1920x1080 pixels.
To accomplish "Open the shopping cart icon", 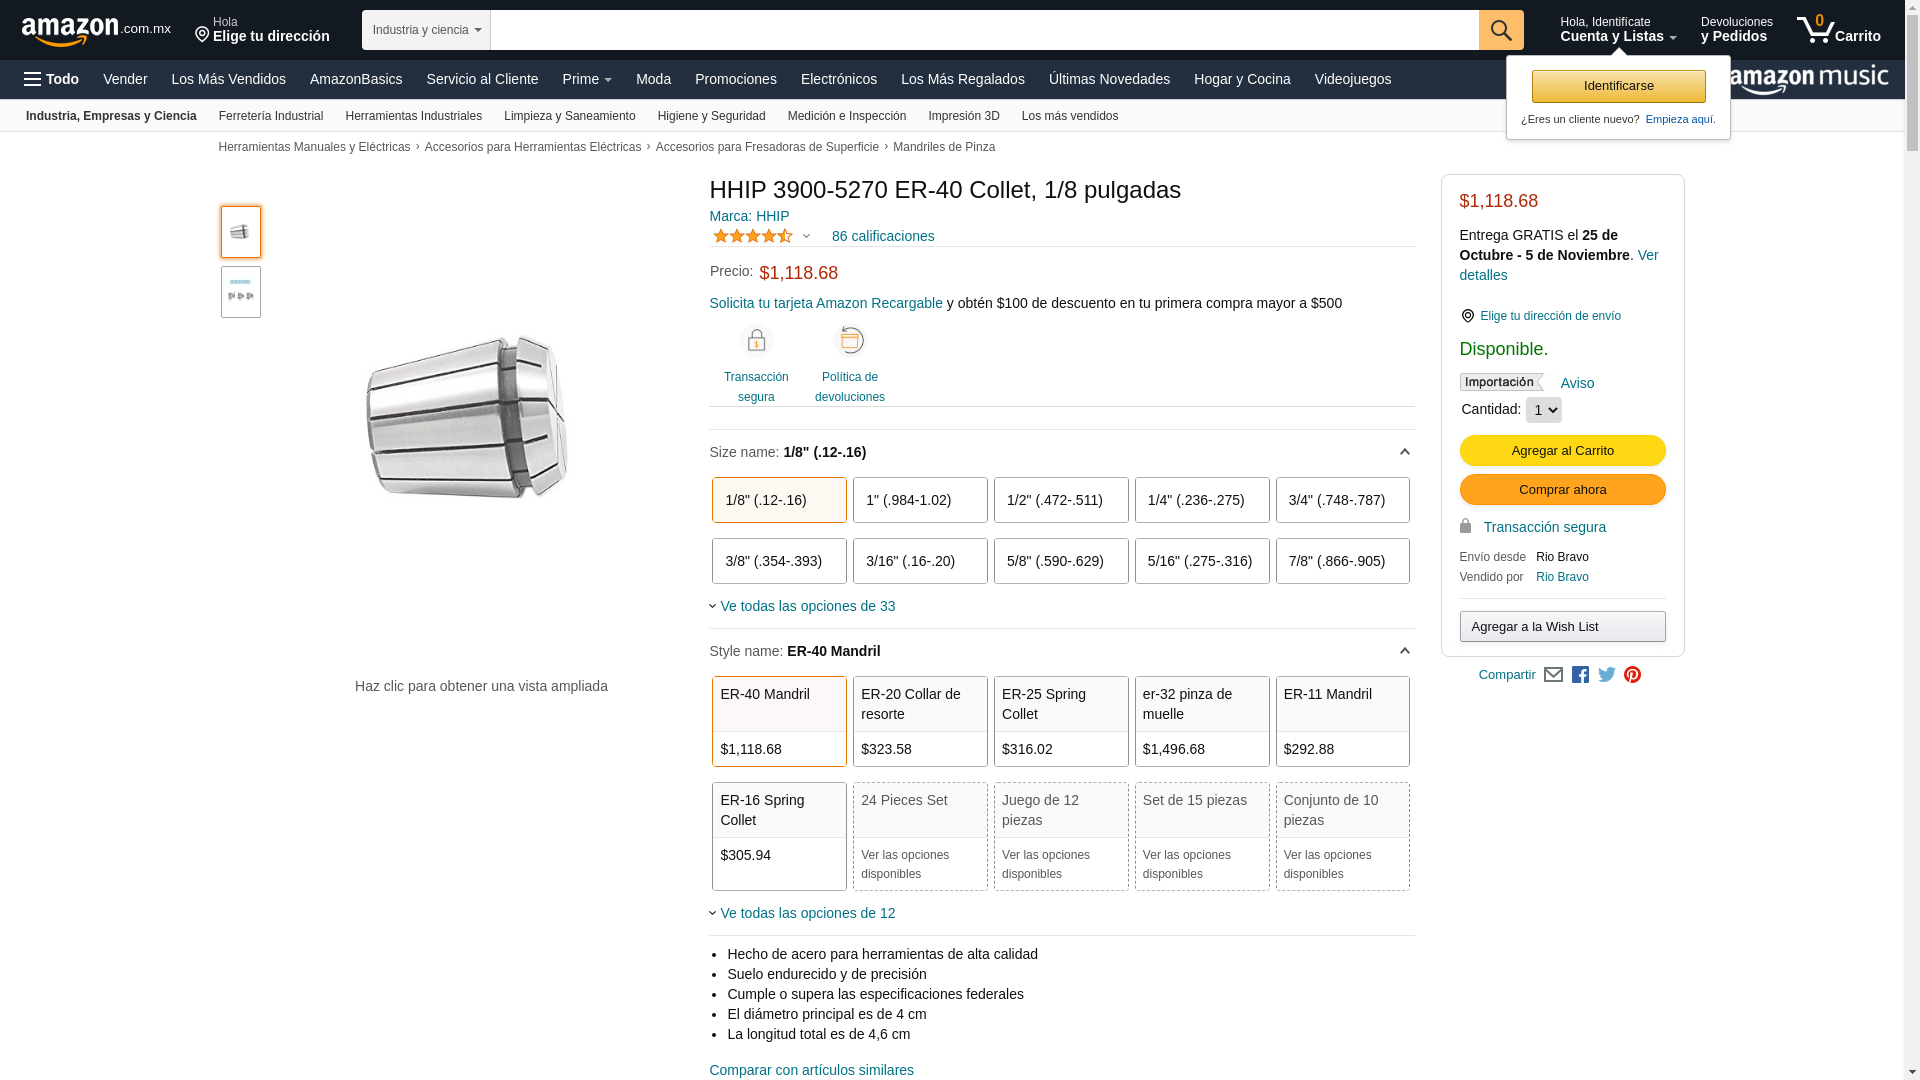I will pos(1837,30).
